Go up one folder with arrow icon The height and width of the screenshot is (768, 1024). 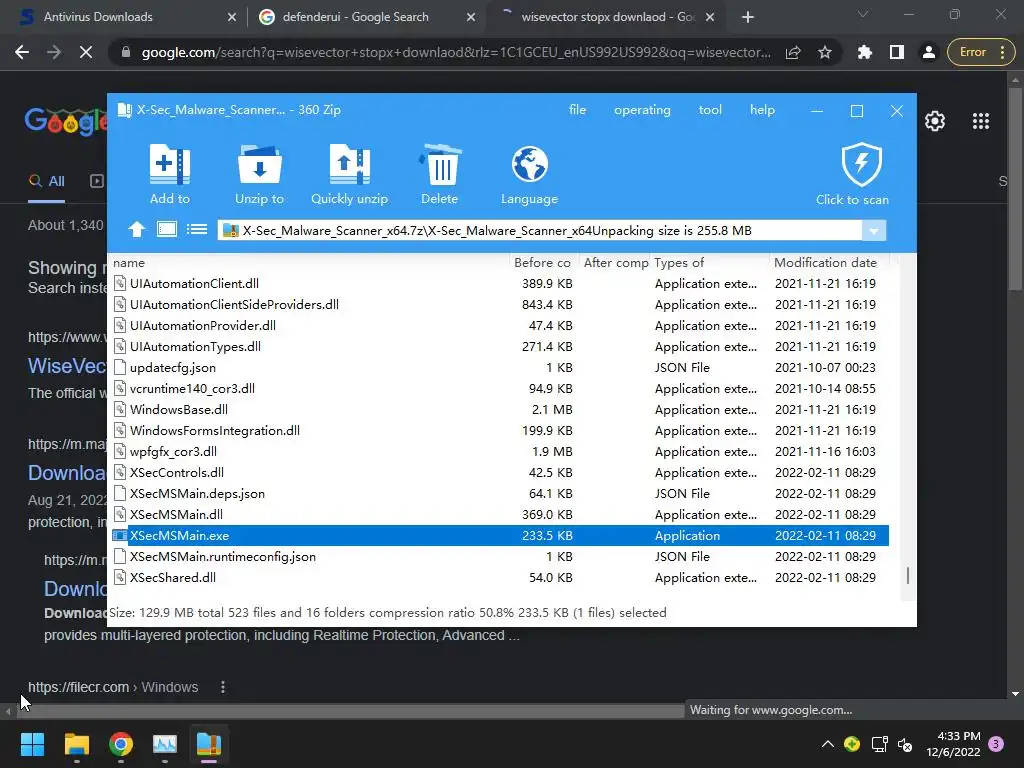pyautogui.click(x=136, y=230)
